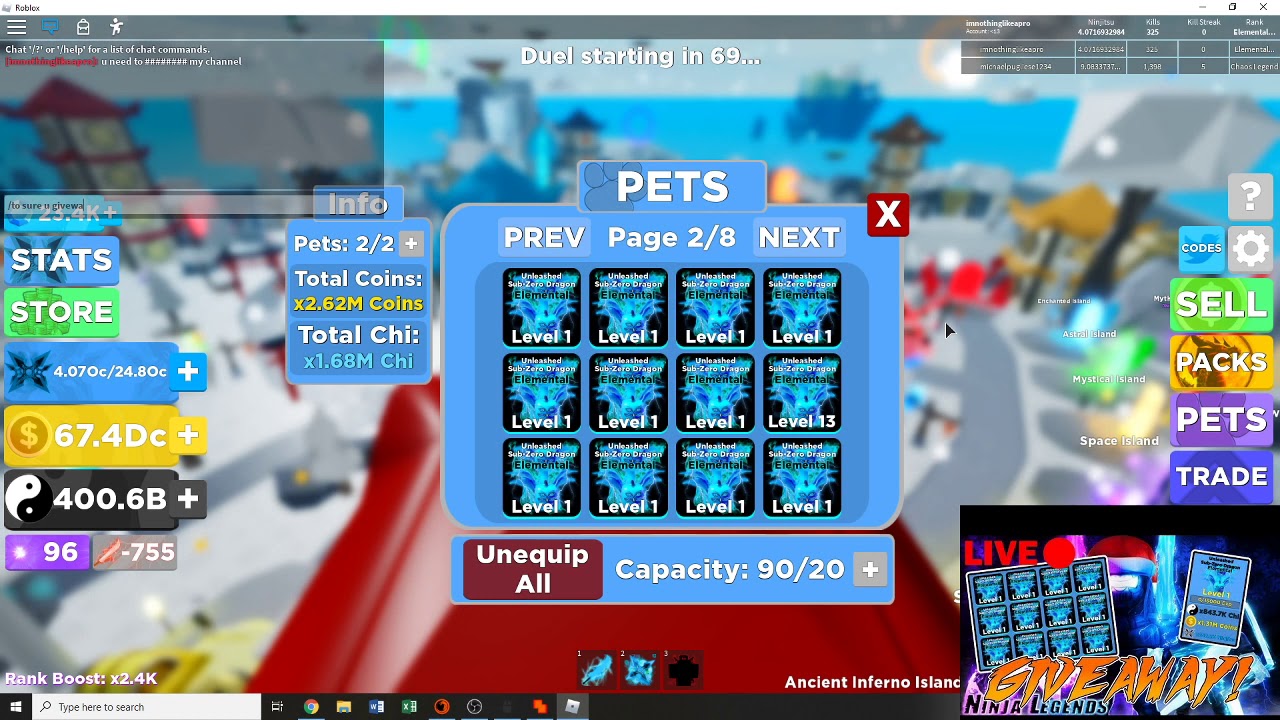Go to the PREV pets page
The image size is (1280, 720).
coord(544,237)
